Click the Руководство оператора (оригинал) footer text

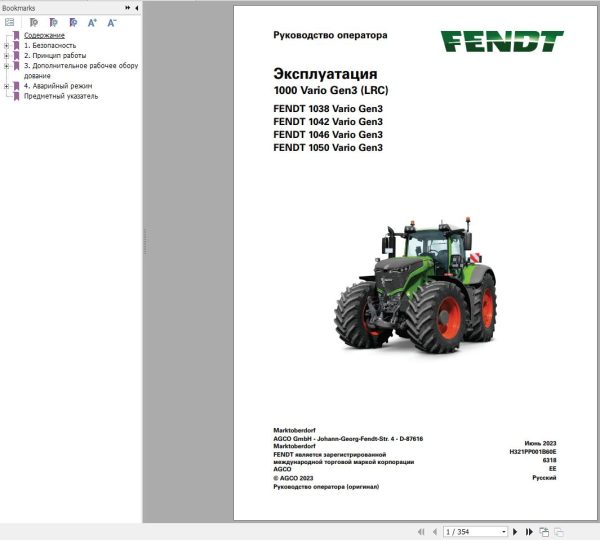[326, 487]
